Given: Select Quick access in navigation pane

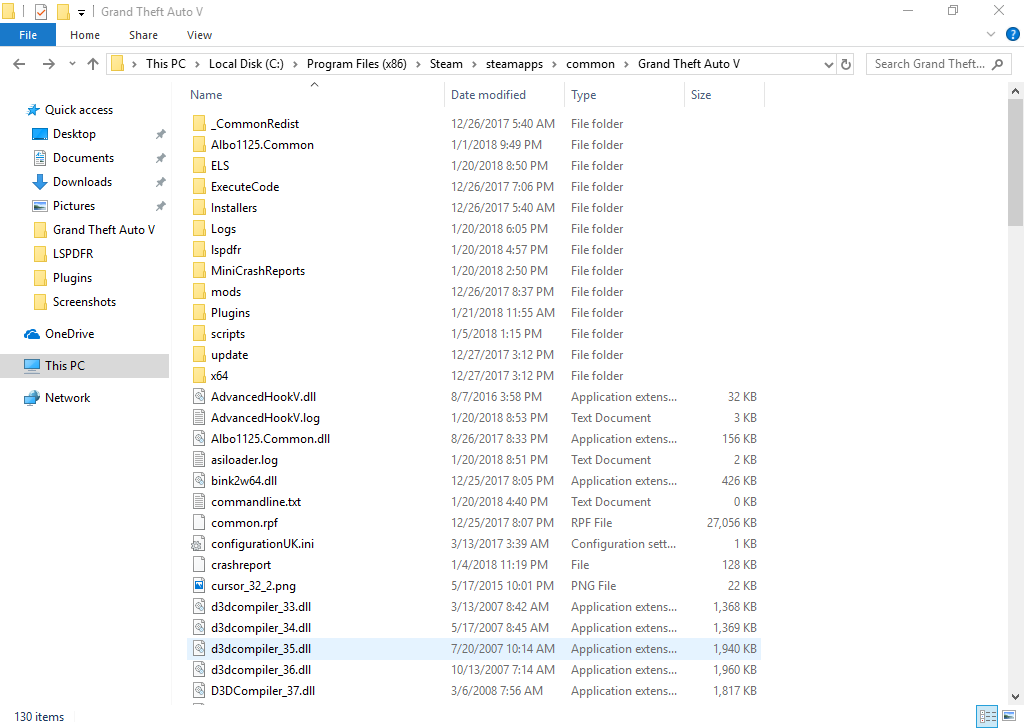Looking at the screenshot, I should (x=78, y=110).
